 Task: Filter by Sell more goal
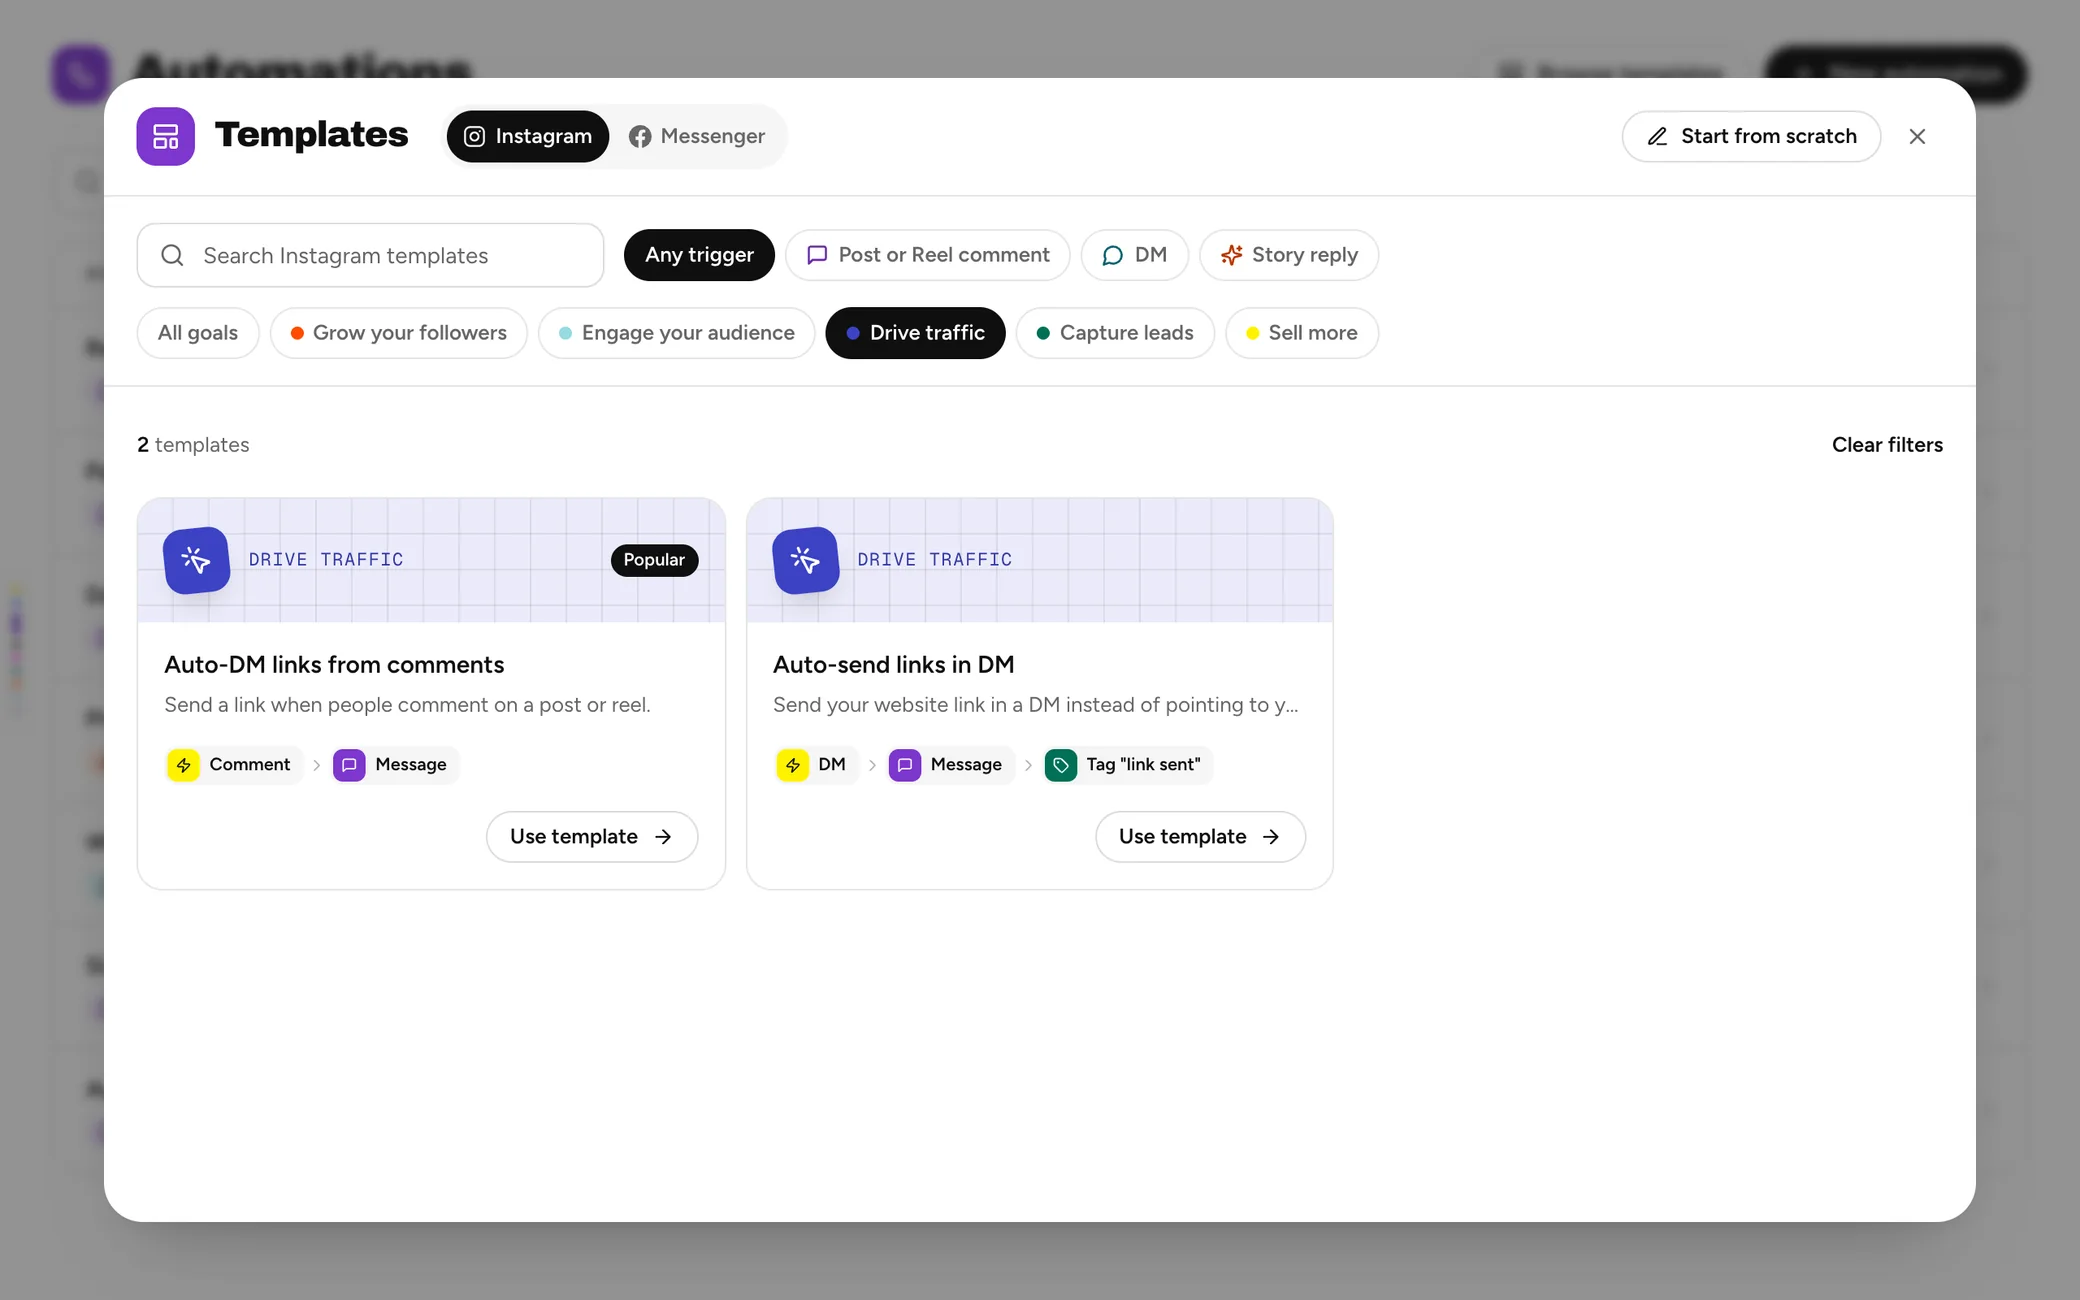tap(1301, 333)
